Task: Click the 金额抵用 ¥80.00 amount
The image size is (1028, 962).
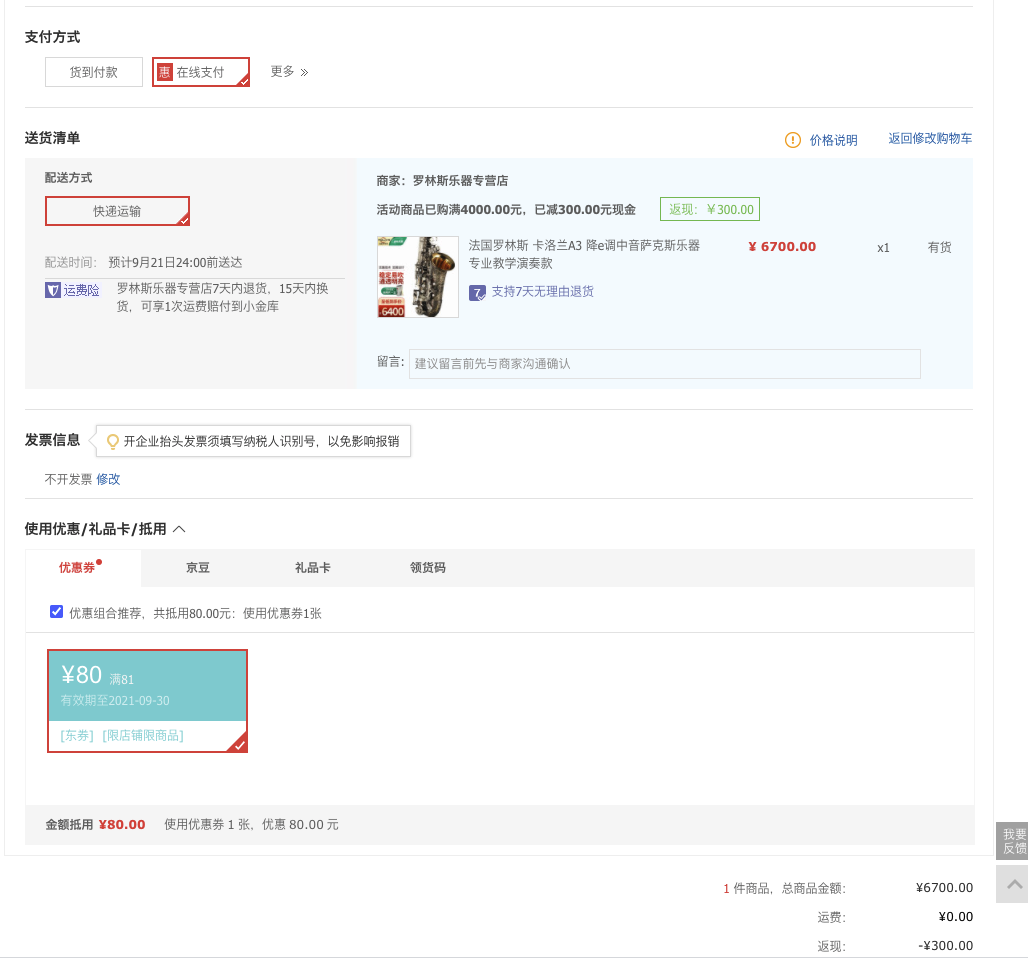Action: point(122,824)
